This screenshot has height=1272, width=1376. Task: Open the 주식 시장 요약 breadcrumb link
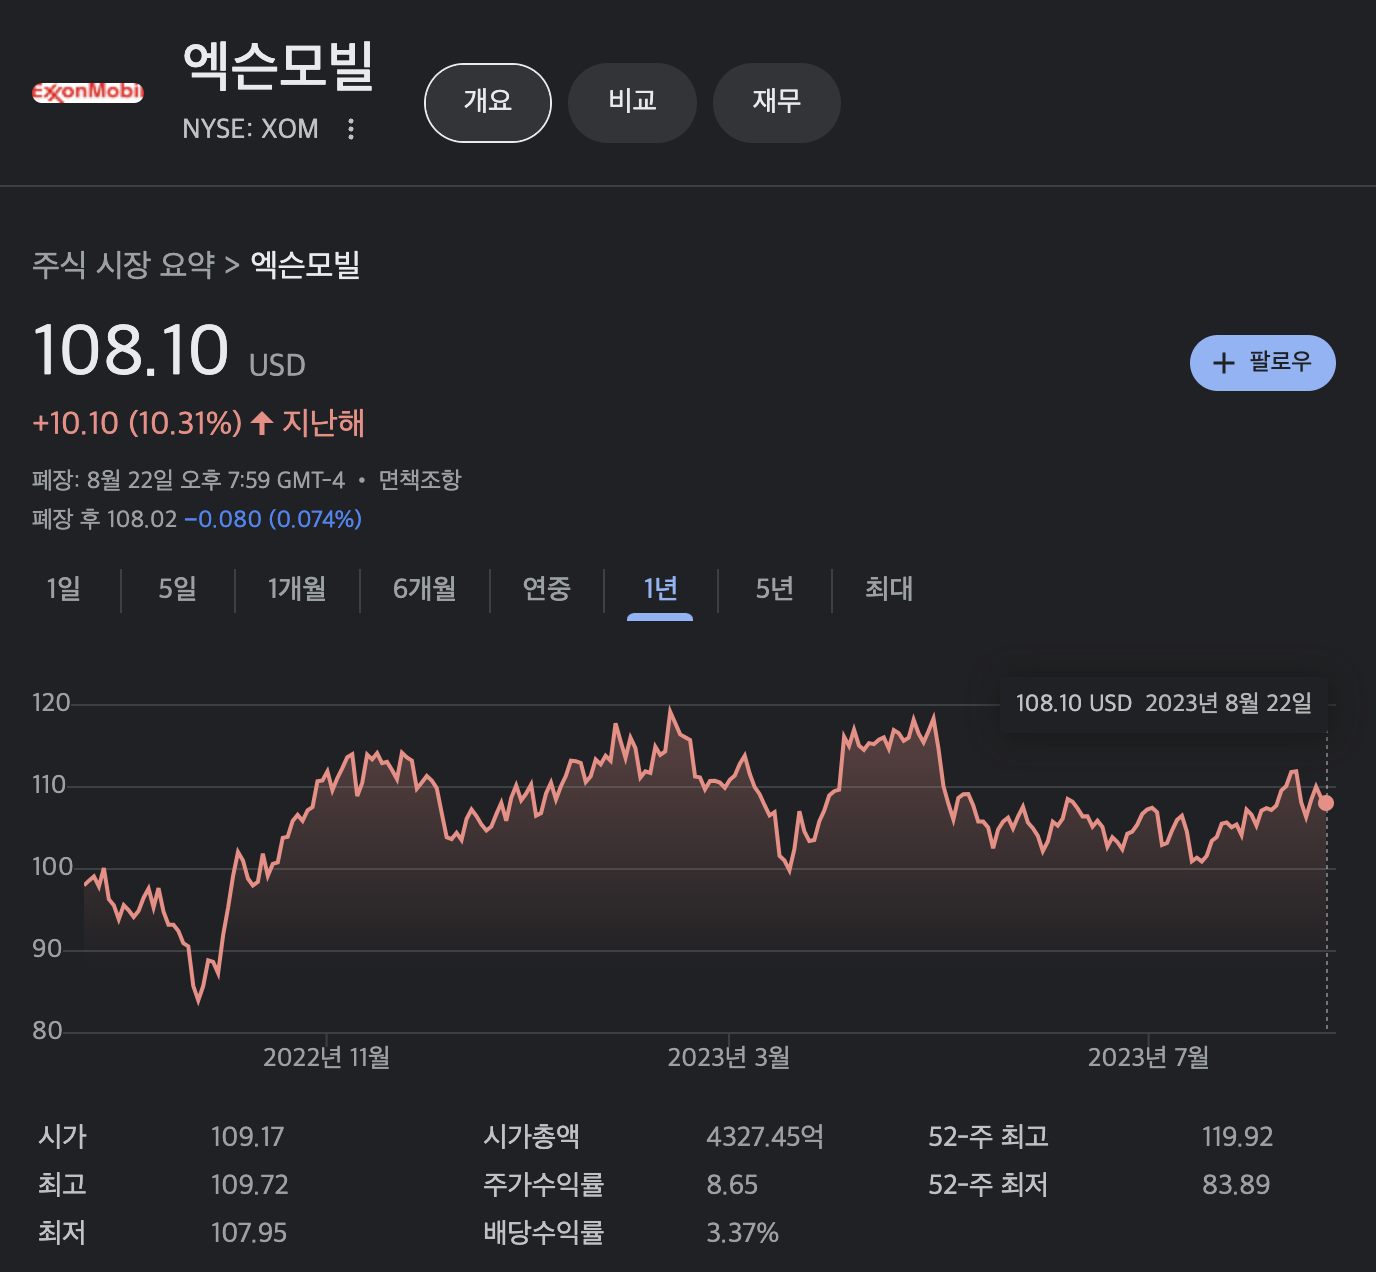tap(124, 265)
